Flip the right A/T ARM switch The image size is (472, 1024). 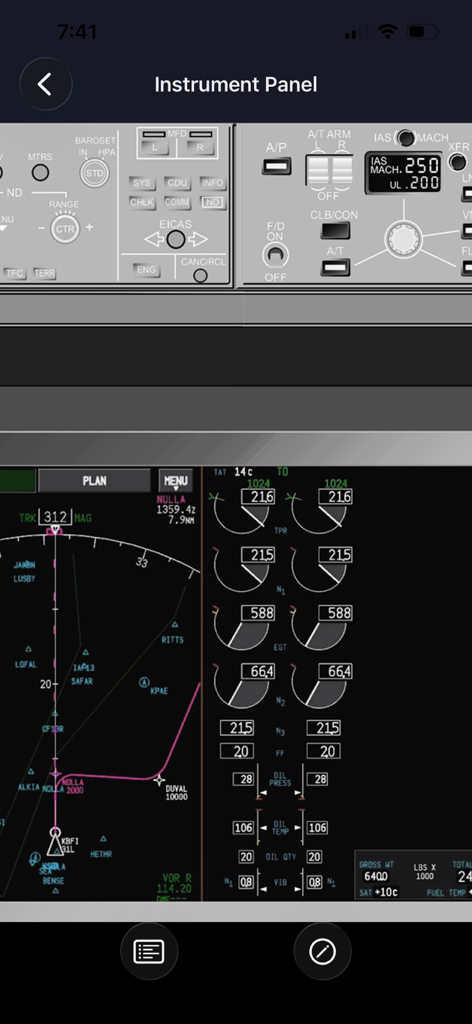[x=342, y=170]
